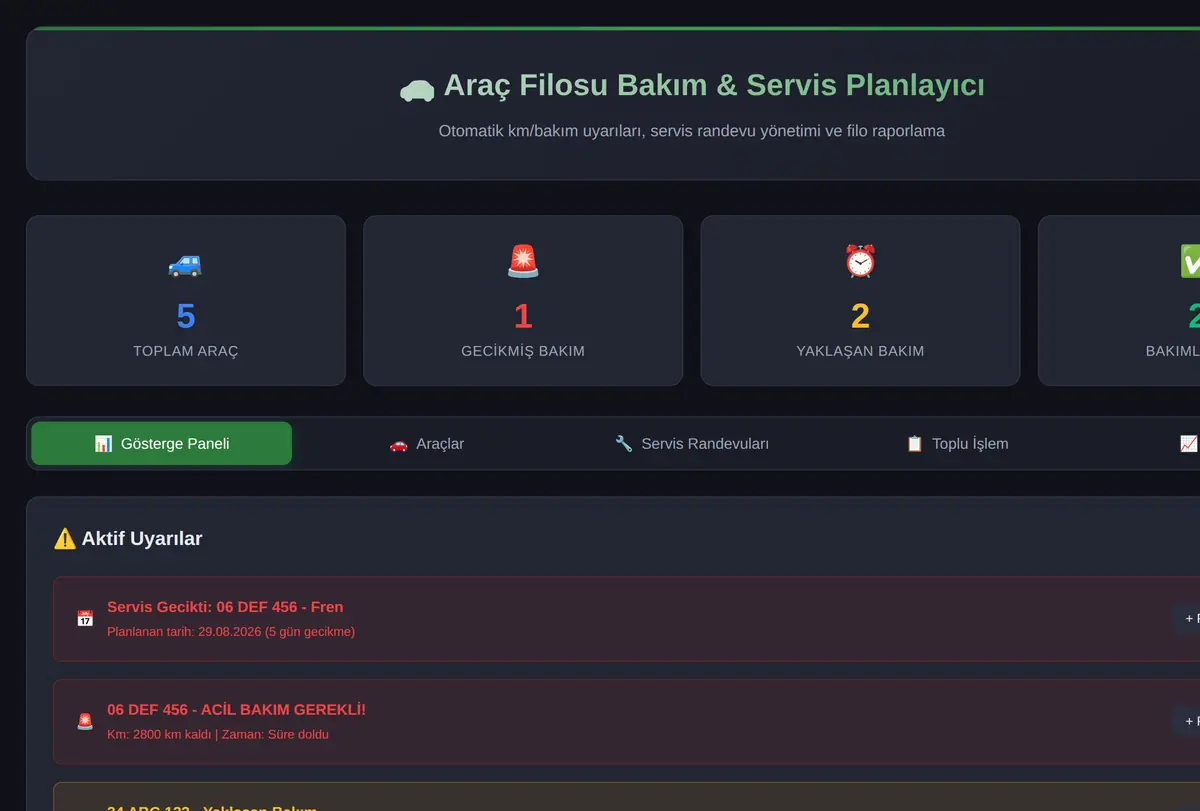Click the Yaklaşan Bakım count 2
The image size is (1200, 811).
point(860,316)
